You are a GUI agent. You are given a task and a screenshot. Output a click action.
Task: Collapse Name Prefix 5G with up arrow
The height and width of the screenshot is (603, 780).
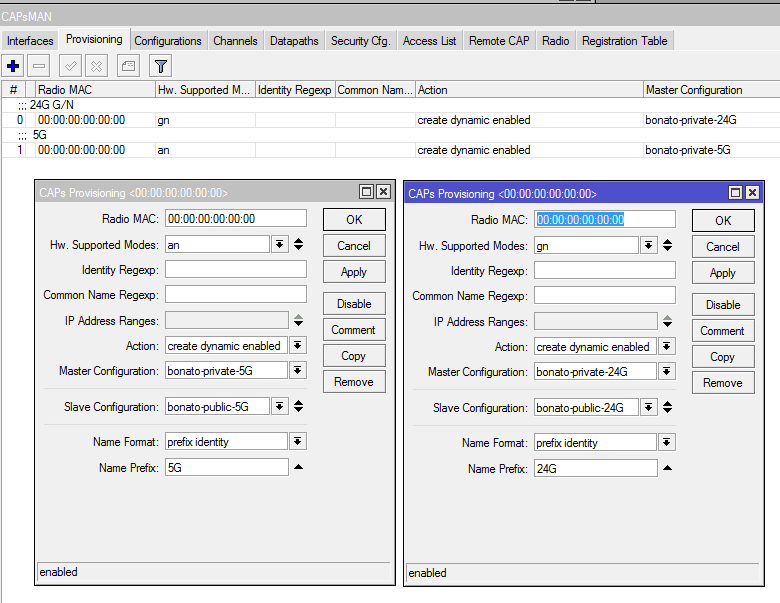pos(298,467)
